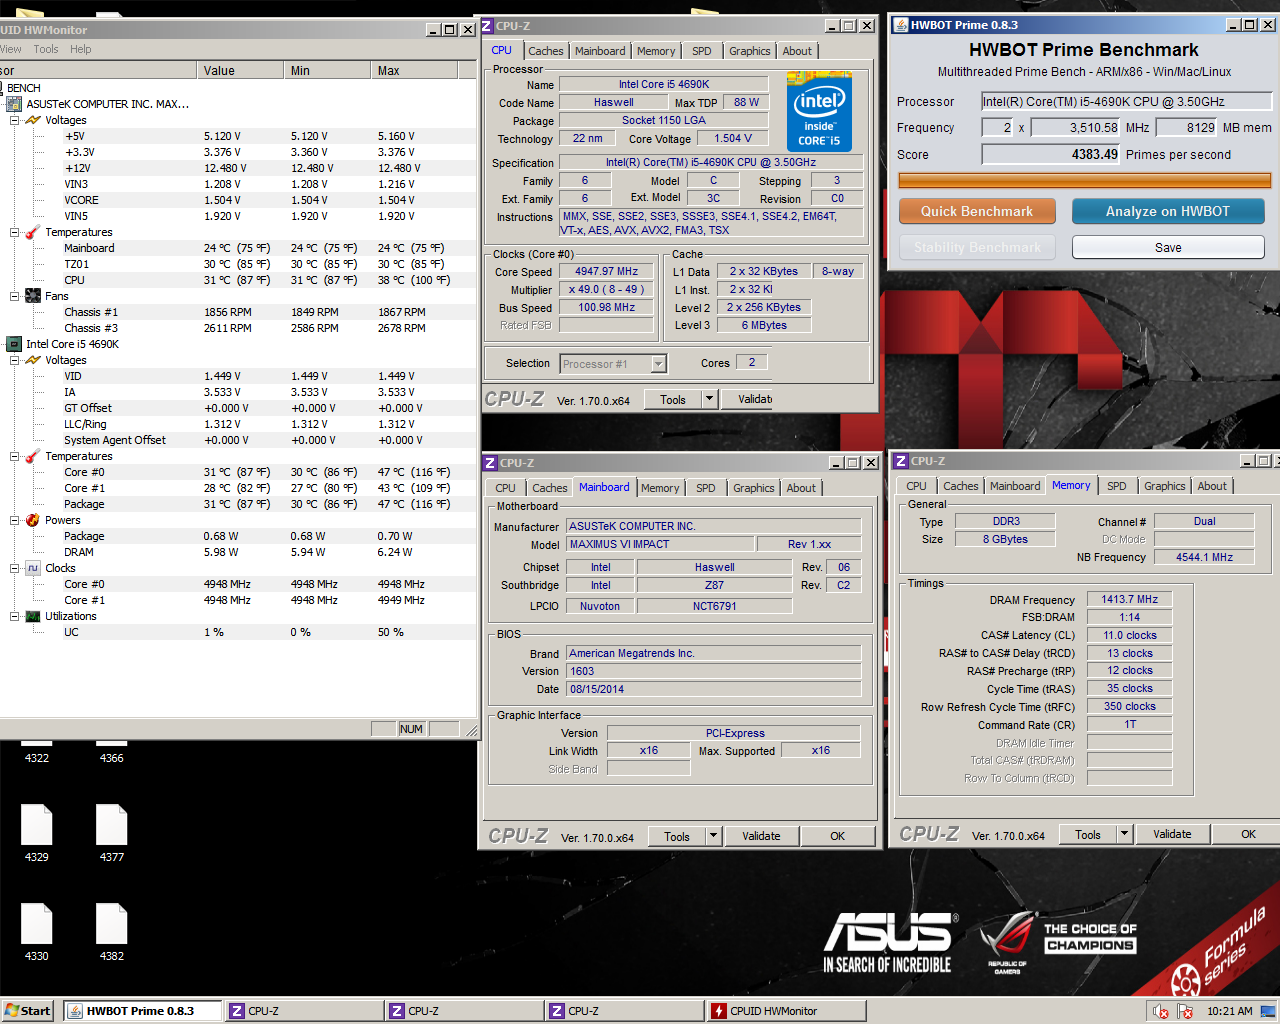Open the Tools menu in HWMonitor

(x=46, y=49)
